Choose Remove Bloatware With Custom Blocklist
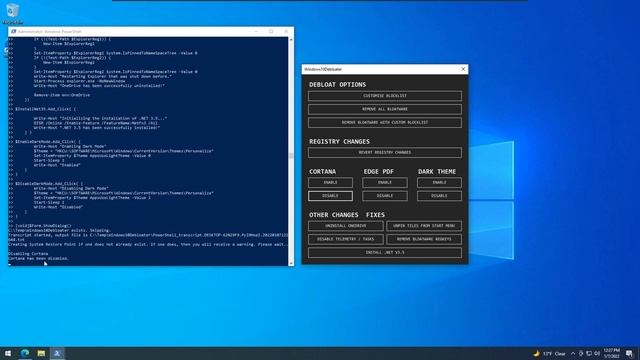Viewport: 640px width, 360px height. (385, 122)
